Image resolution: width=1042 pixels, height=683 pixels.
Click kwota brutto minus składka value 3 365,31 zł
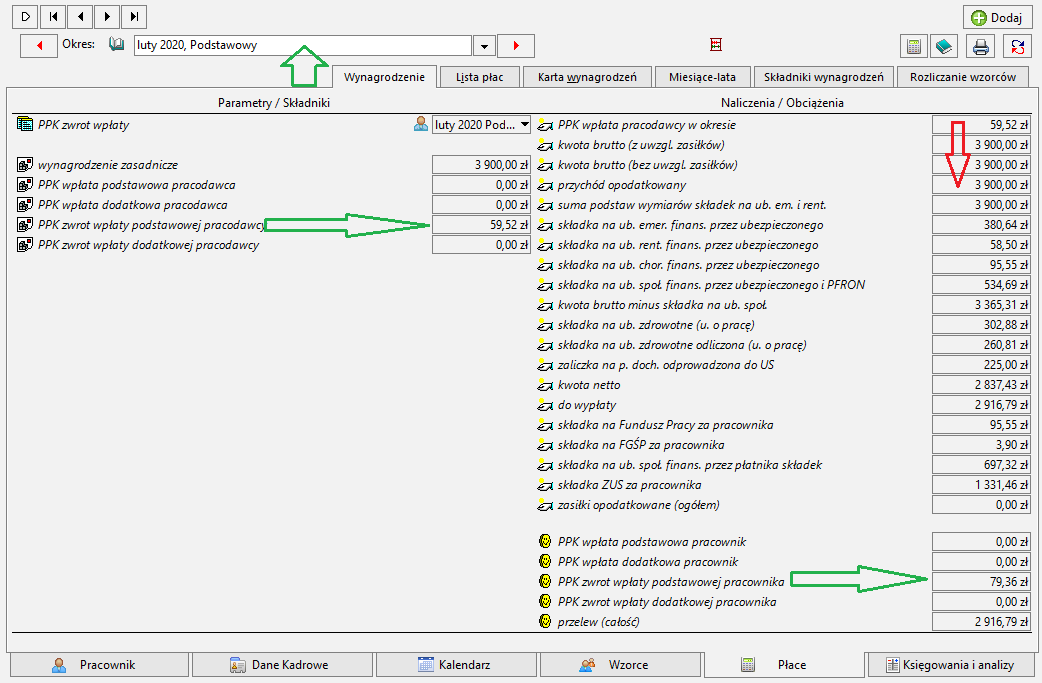(x=981, y=305)
